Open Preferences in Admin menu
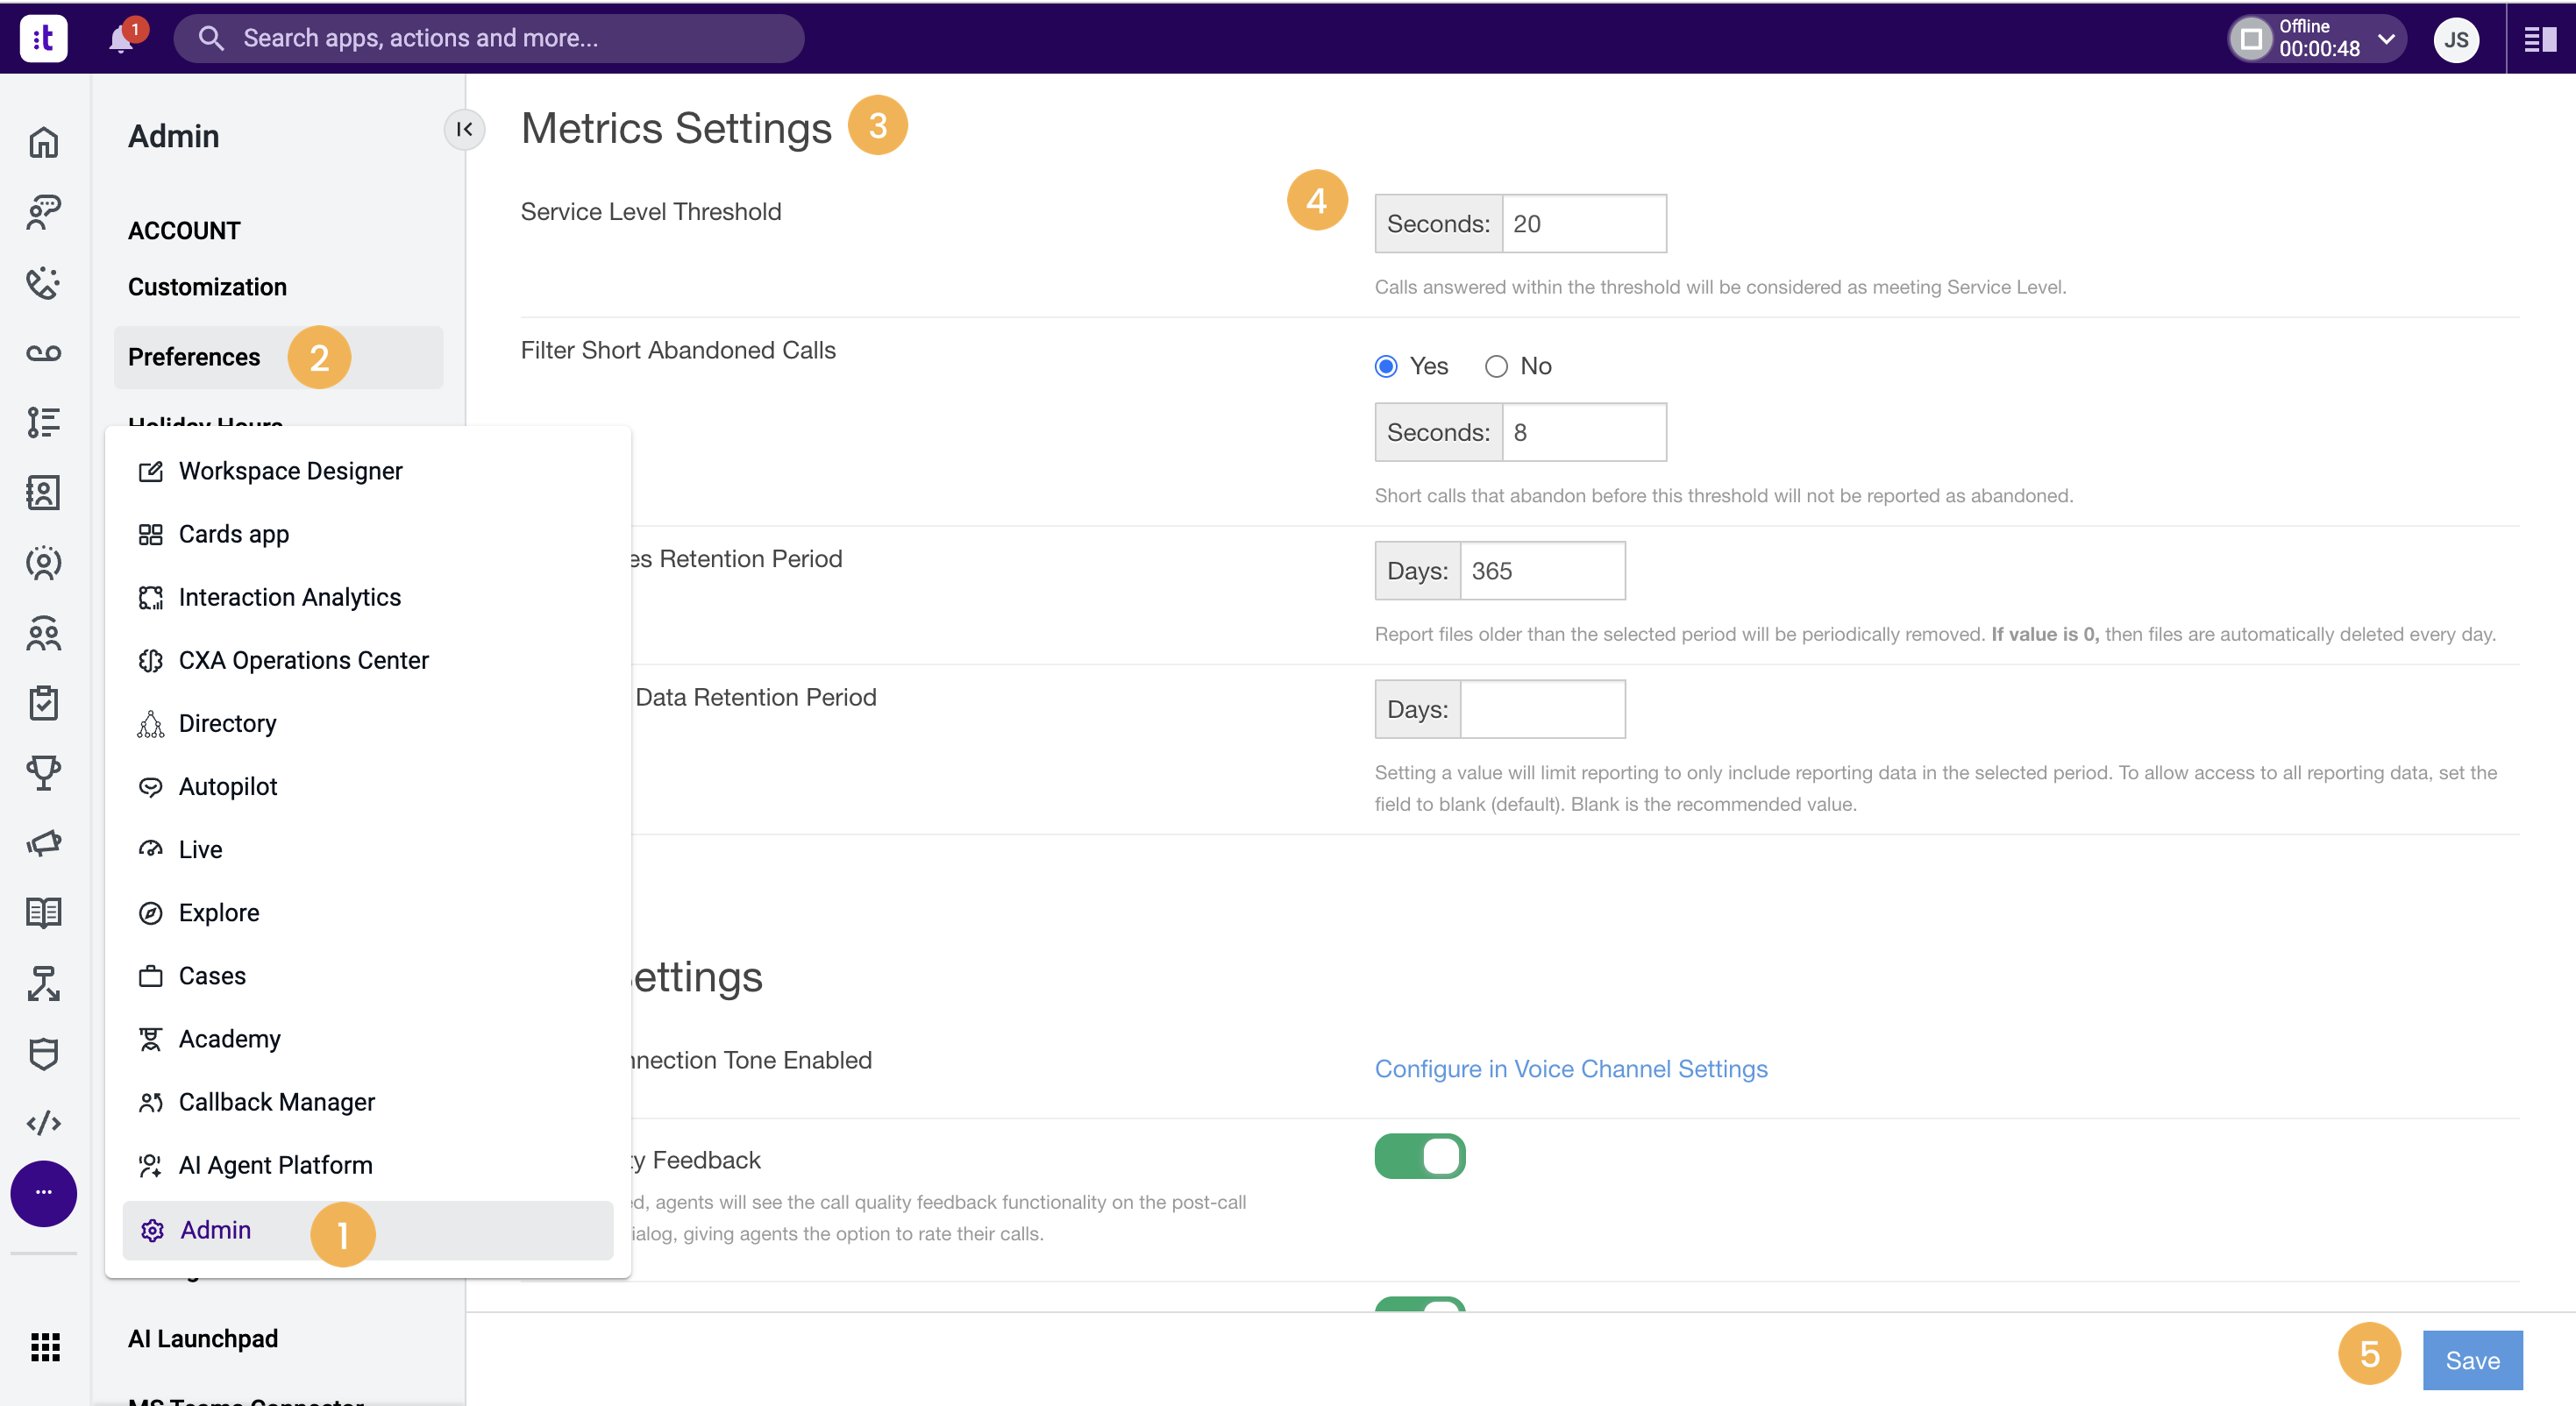The image size is (2576, 1406). pyautogui.click(x=278, y=357)
